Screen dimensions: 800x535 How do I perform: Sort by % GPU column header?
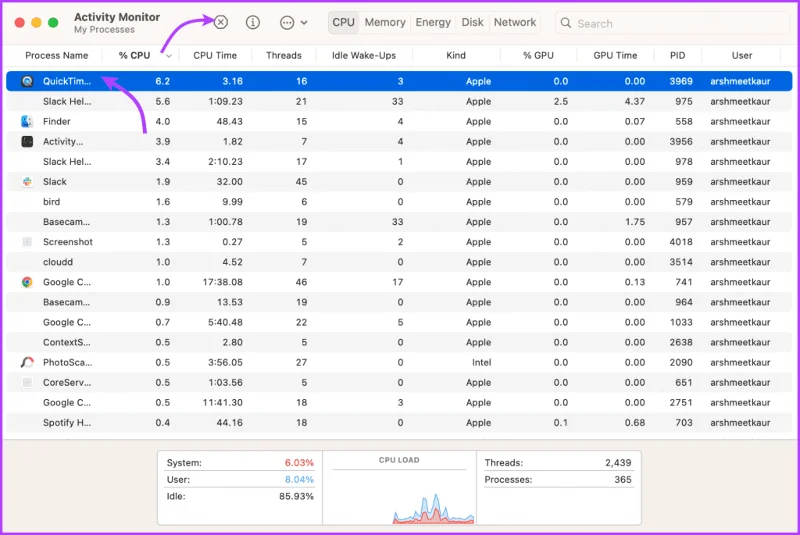click(538, 56)
